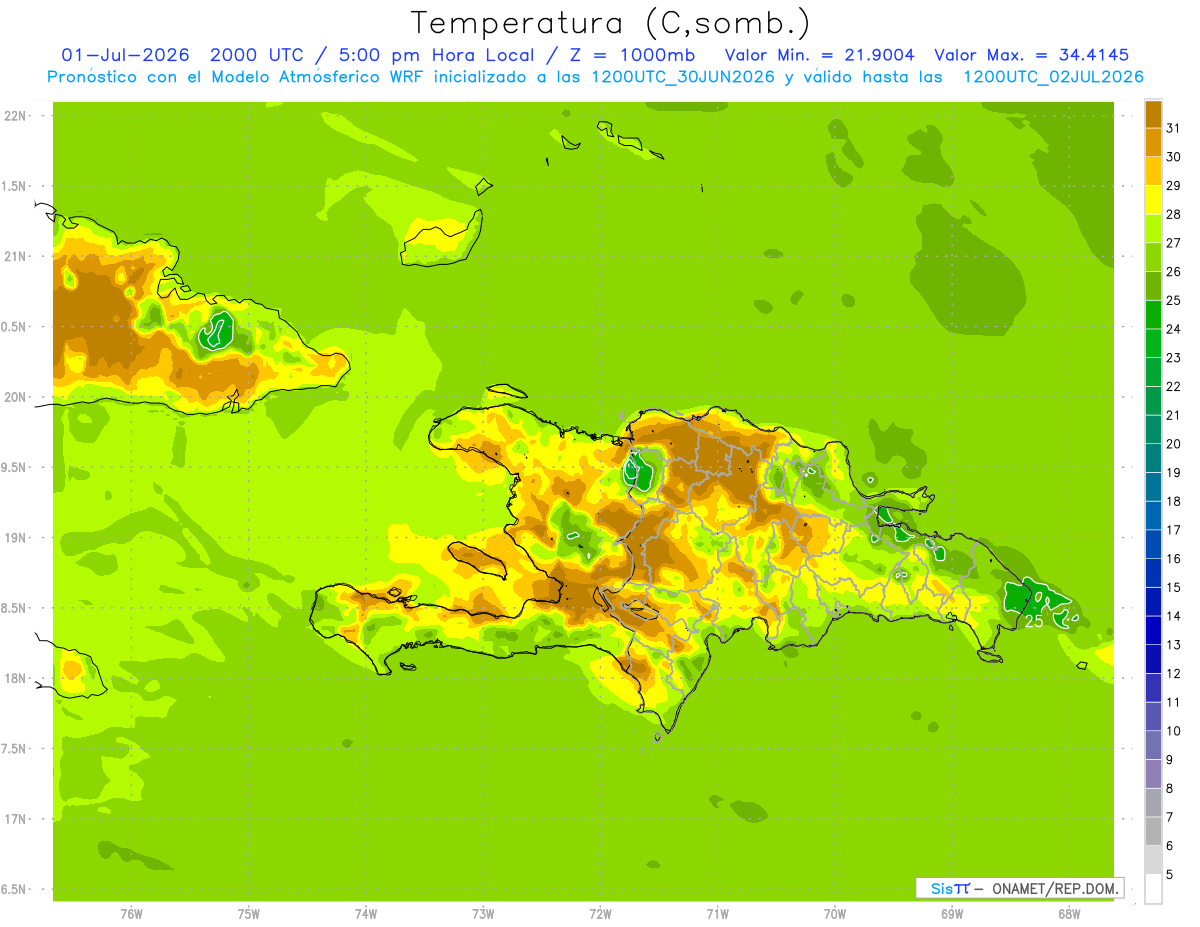Click the '75W' longitude axis label
The width and height of the screenshot is (1200, 927).
tap(248, 915)
